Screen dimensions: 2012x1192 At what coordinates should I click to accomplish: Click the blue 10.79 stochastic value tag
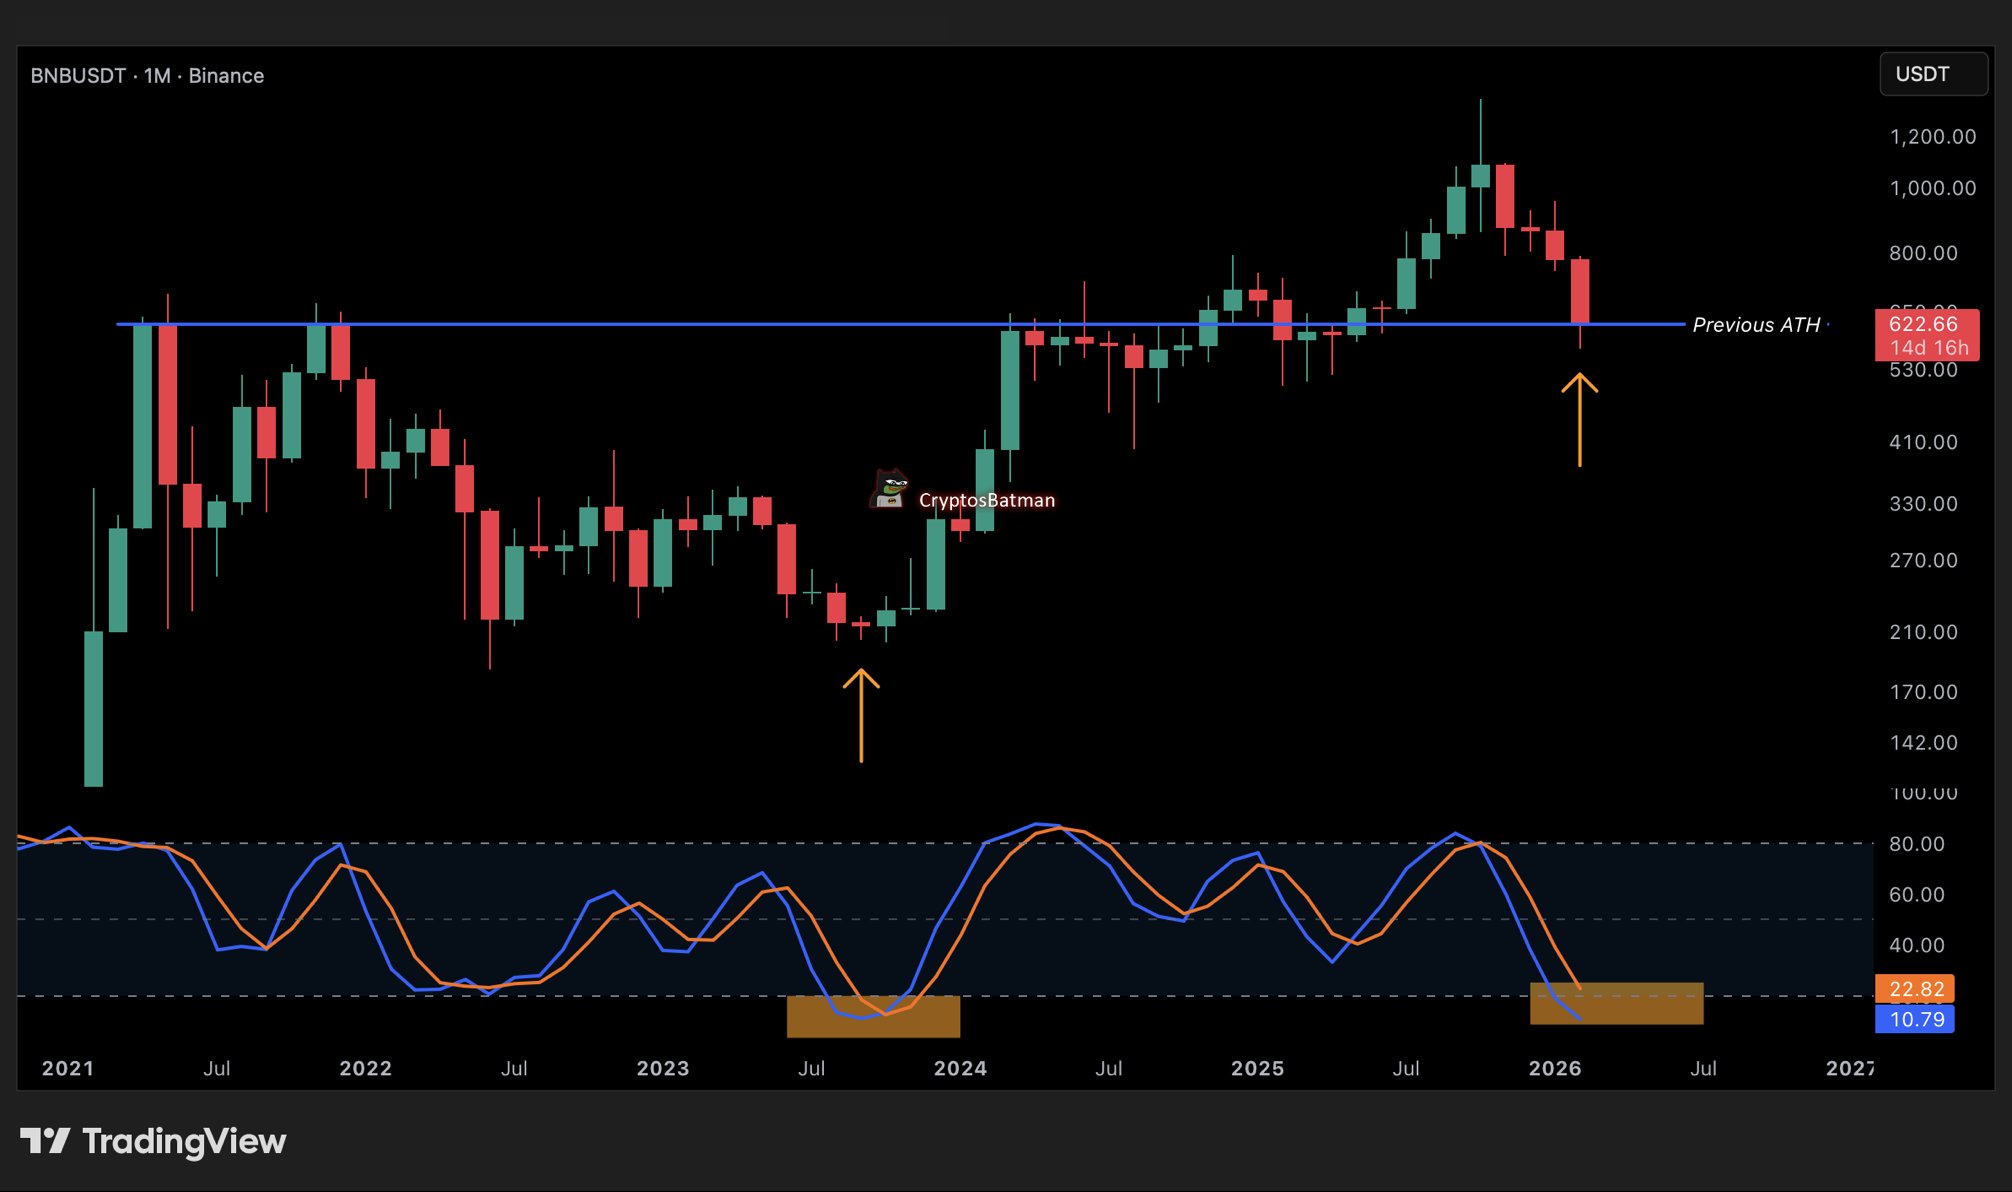[1915, 1019]
